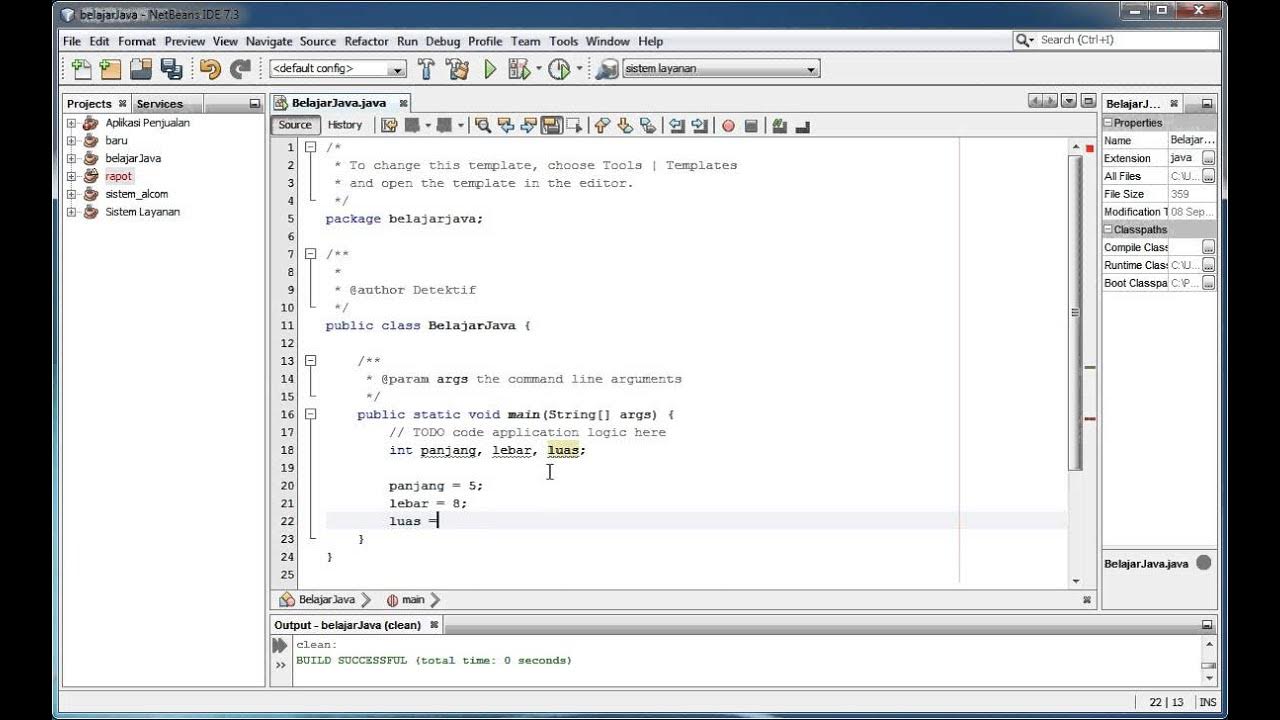Image resolution: width=1280 pixels, height=720 pixels.
Task: Stop macro recording
Action: point(751,126)
